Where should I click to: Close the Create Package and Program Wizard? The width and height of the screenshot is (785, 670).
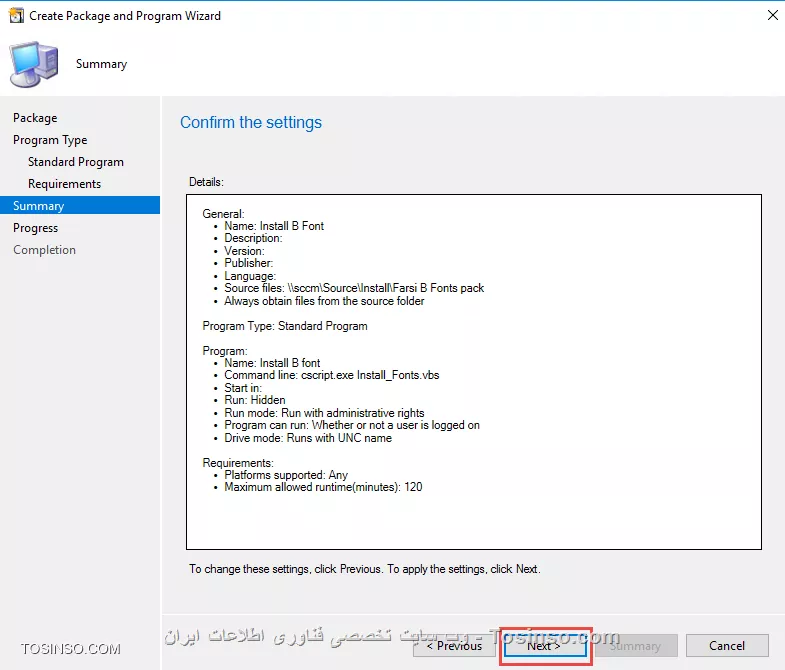point(772,16)
